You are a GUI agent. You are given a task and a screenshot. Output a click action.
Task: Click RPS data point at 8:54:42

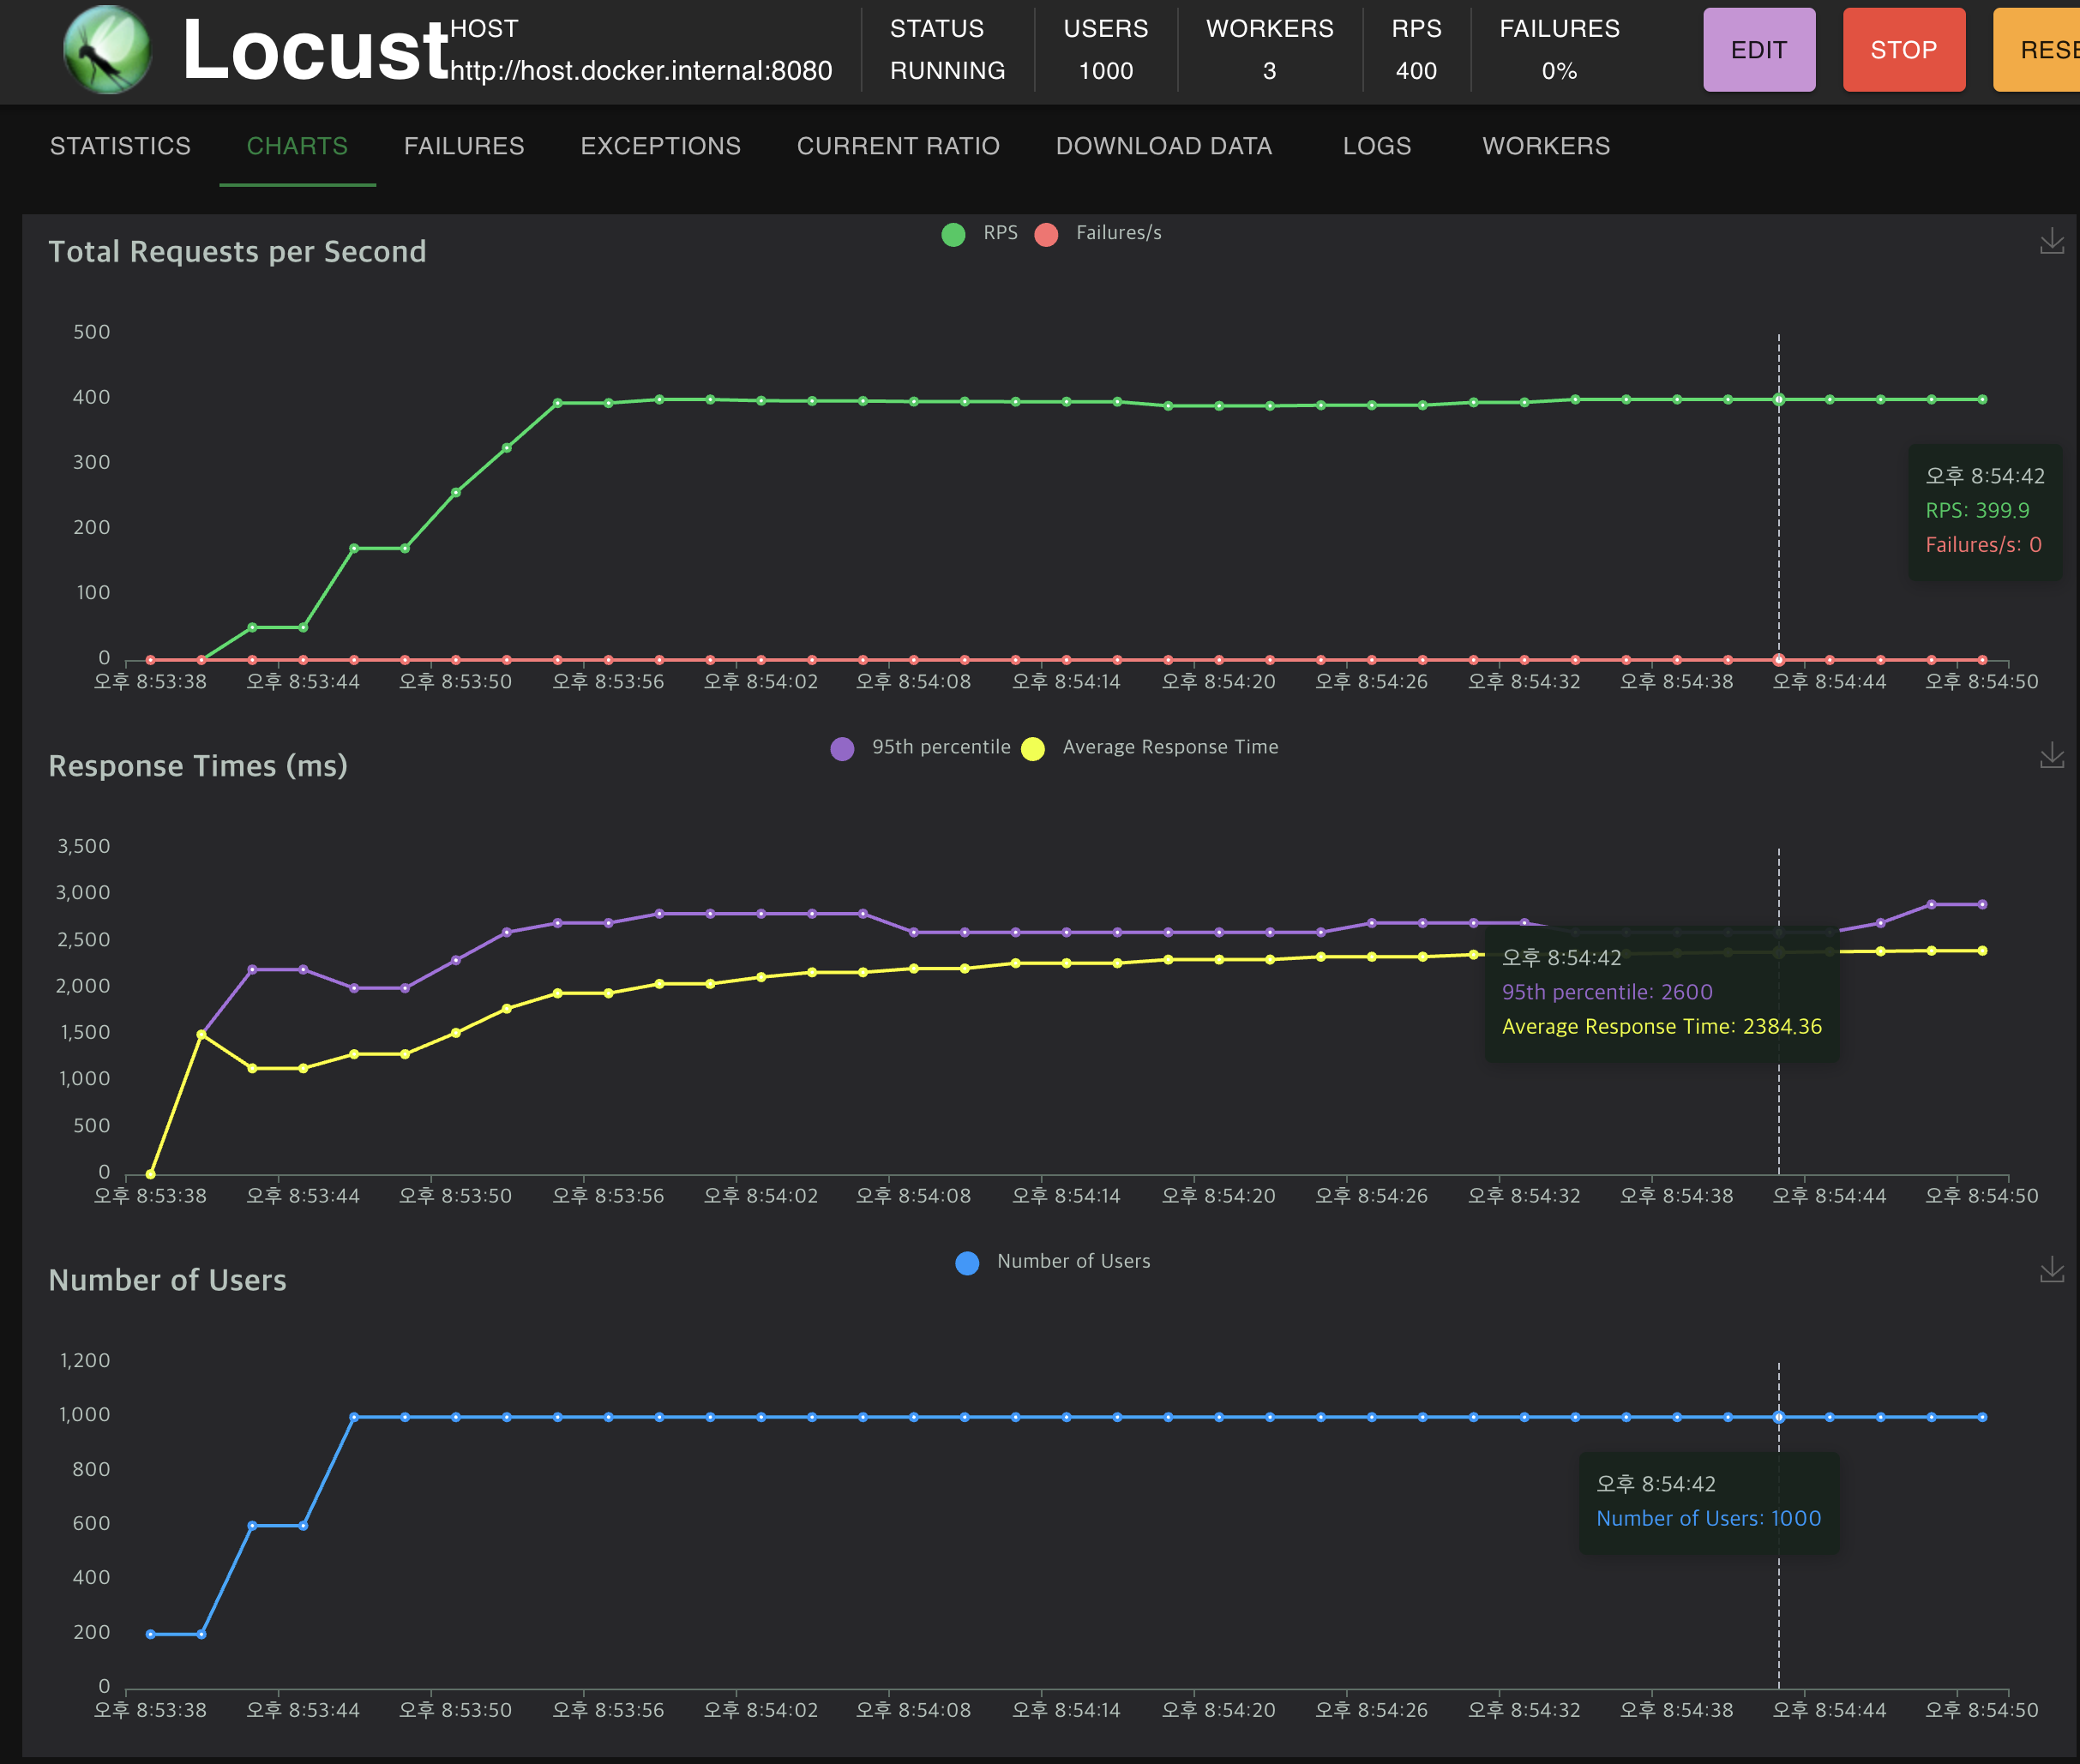tap(1778, 399)
